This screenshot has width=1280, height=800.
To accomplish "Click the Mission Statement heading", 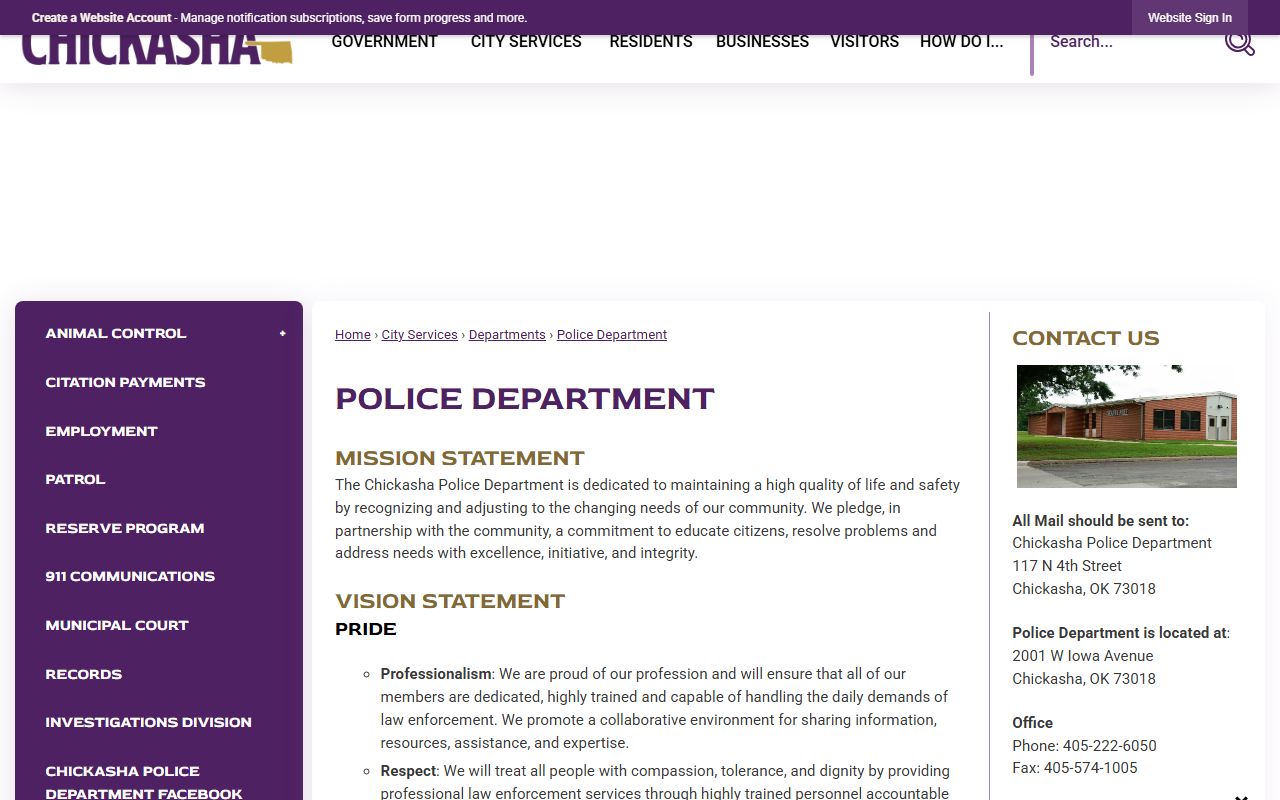I will click(460, 458).
